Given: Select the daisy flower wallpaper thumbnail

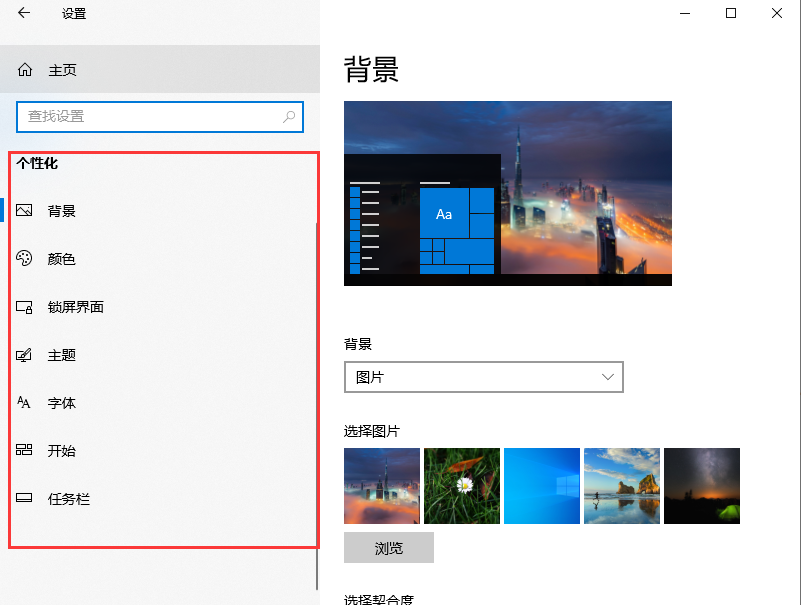Looking at the screenshot, I should click(x=461, y=486).
